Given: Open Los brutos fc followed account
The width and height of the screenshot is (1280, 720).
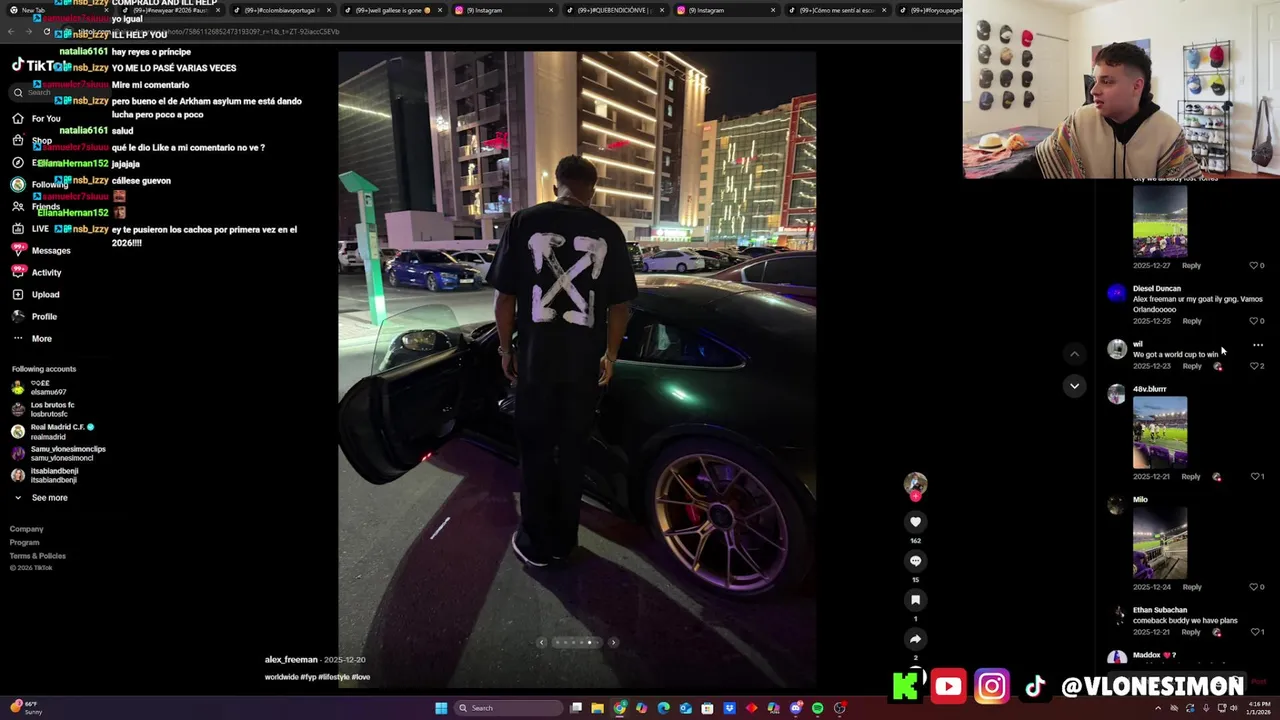Looking at the screenshot, I should [45, 410].
